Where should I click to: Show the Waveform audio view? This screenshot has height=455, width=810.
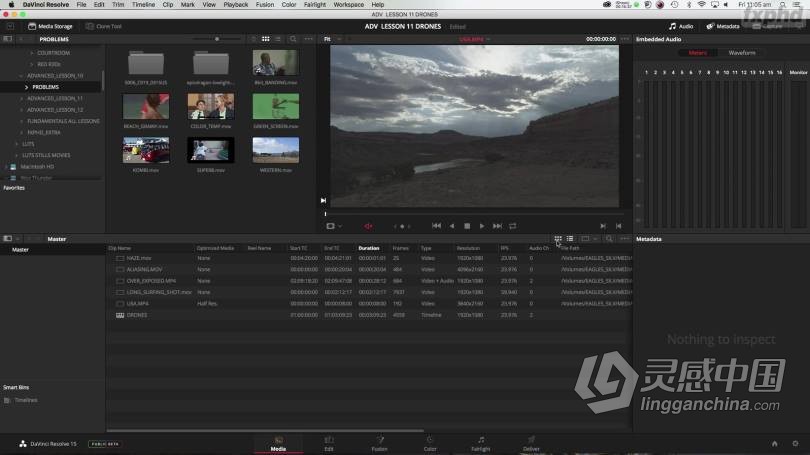pos(742,52)
